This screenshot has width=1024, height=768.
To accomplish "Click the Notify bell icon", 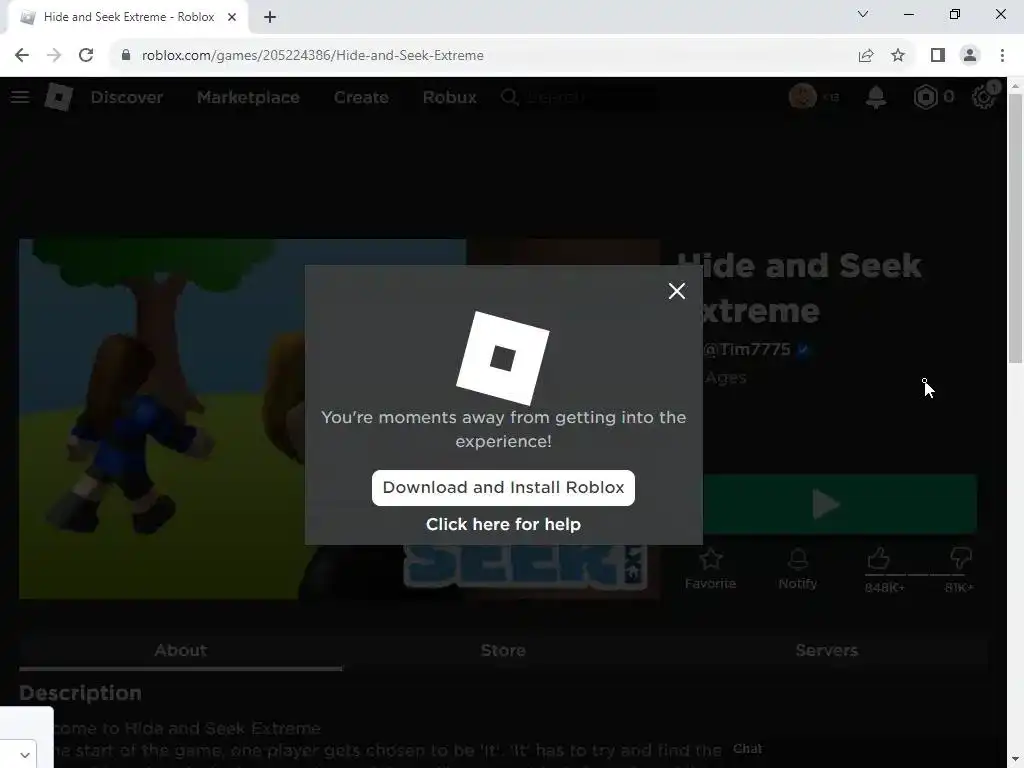I will [797, 559].
